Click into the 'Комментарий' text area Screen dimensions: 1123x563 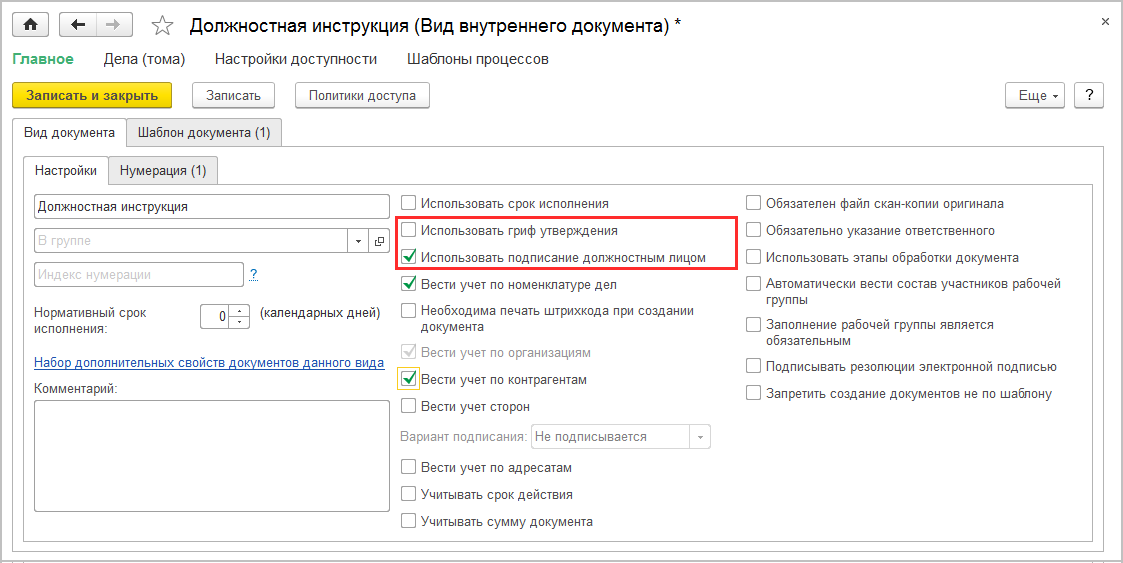pos(211,455)
